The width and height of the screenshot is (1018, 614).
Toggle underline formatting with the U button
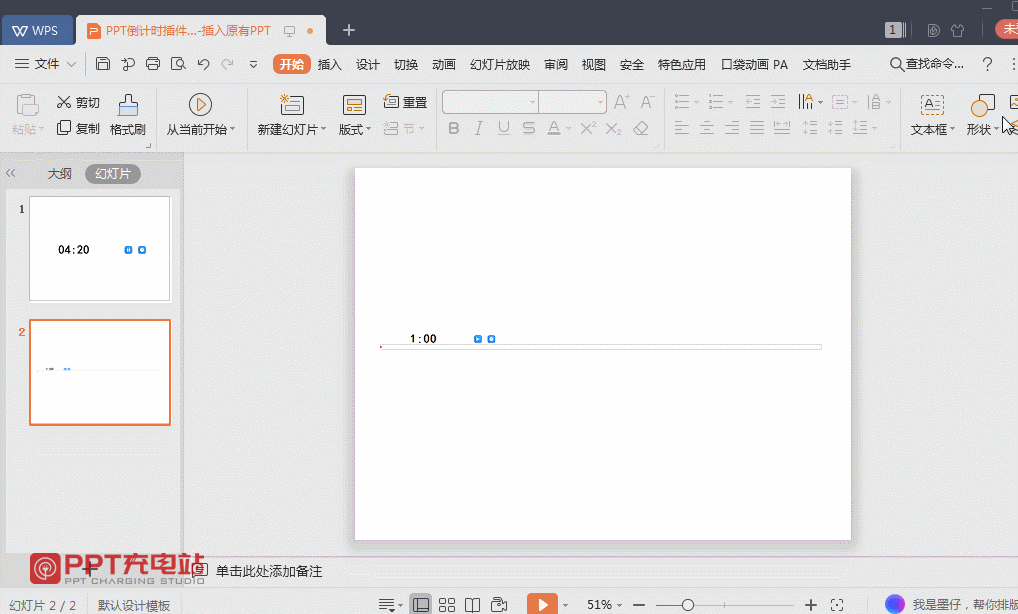(x=503, y=128)
